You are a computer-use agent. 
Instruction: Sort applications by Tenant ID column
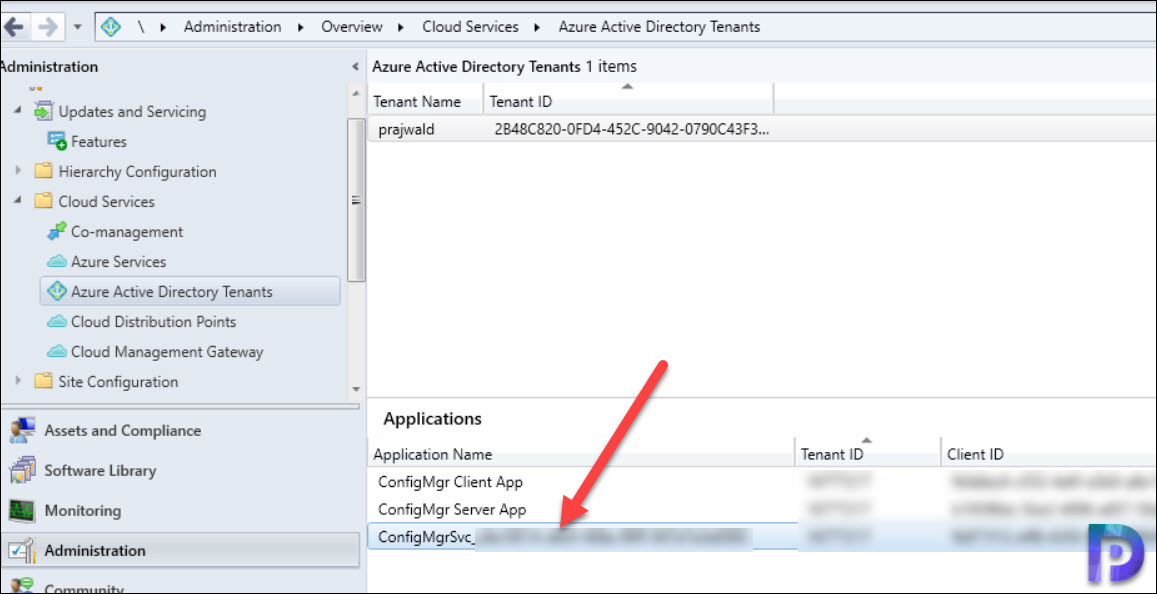click(x=868, y=455)
